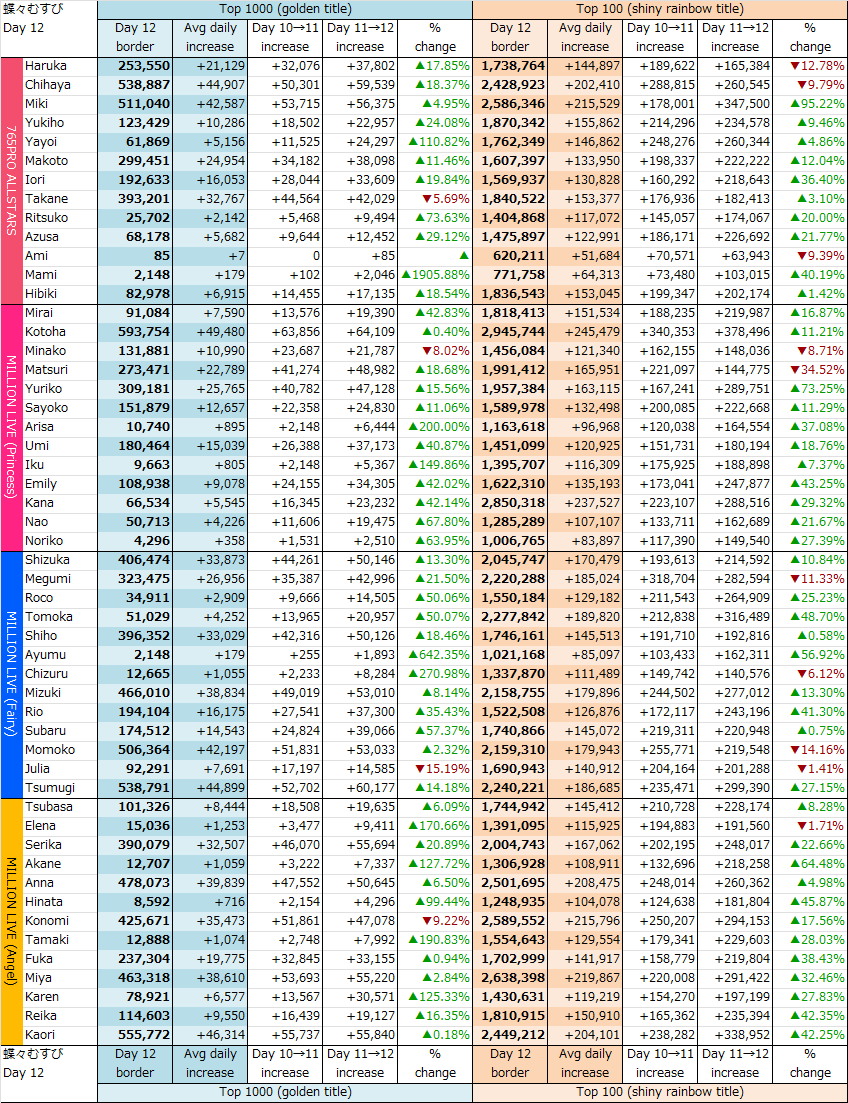Select the 765PRO ALLSTARS group label
The width and height of the screenshot is (848, 1103).
11,180
